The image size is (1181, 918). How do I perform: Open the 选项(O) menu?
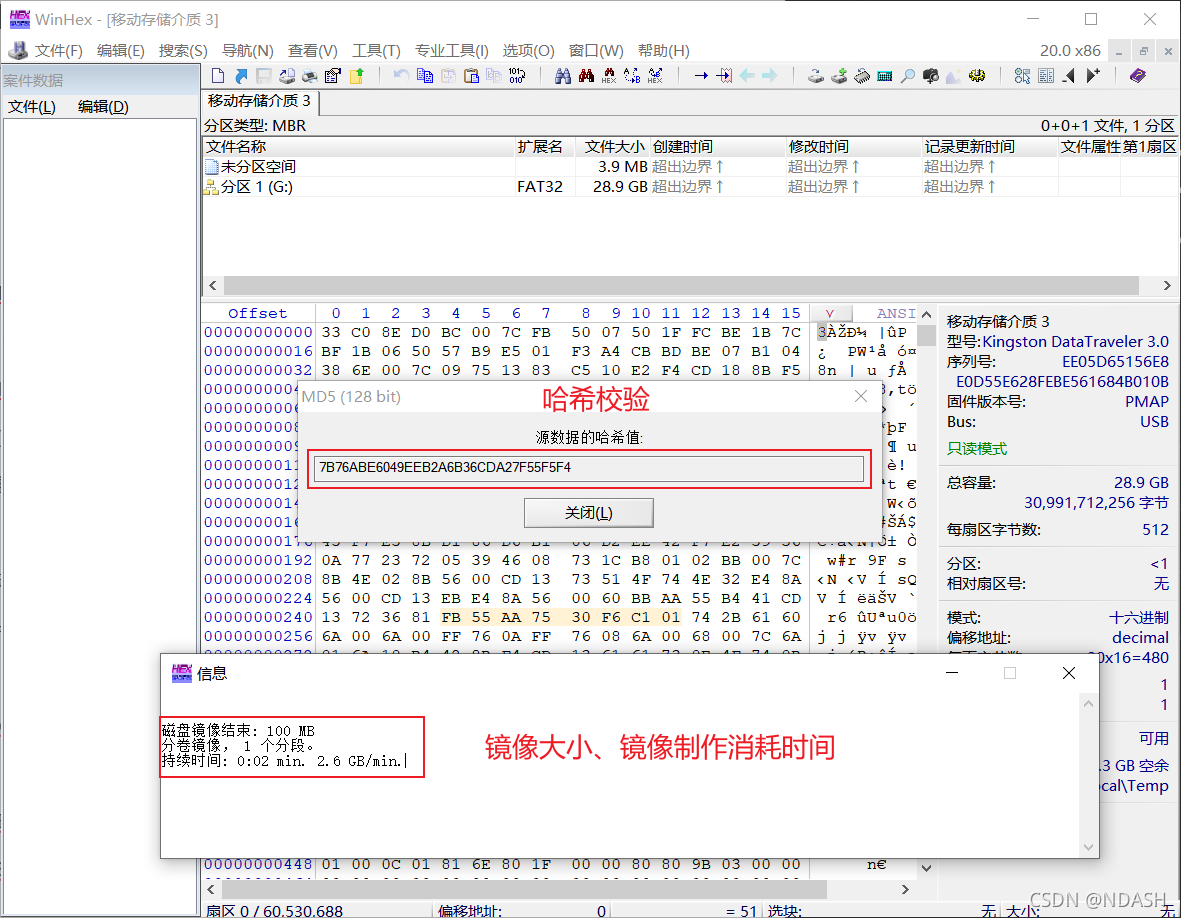[x=529, y=50]
